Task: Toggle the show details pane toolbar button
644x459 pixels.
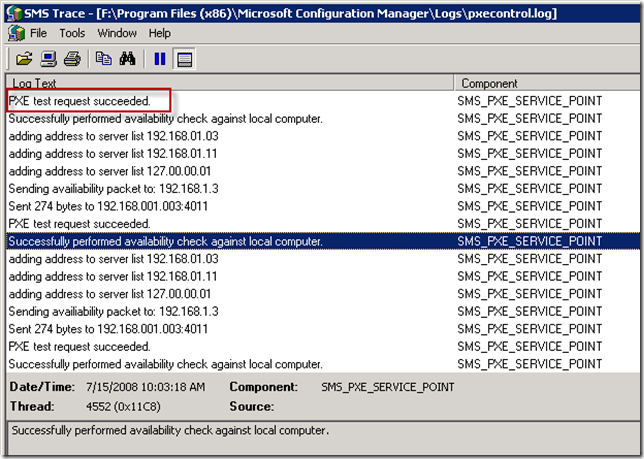Action: [x=184, y=59]
